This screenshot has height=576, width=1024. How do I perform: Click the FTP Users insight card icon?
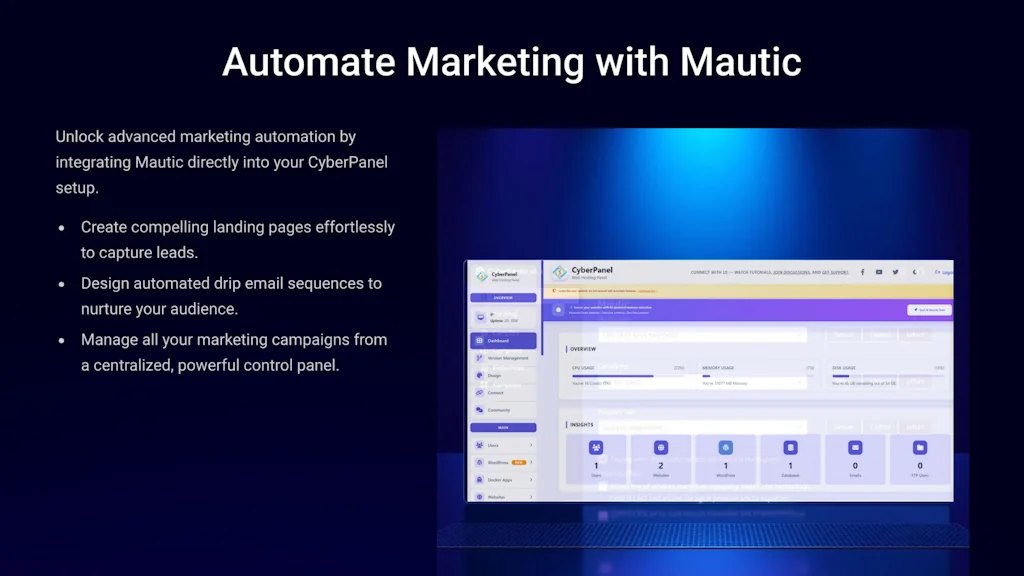click(x=920, y=447)
